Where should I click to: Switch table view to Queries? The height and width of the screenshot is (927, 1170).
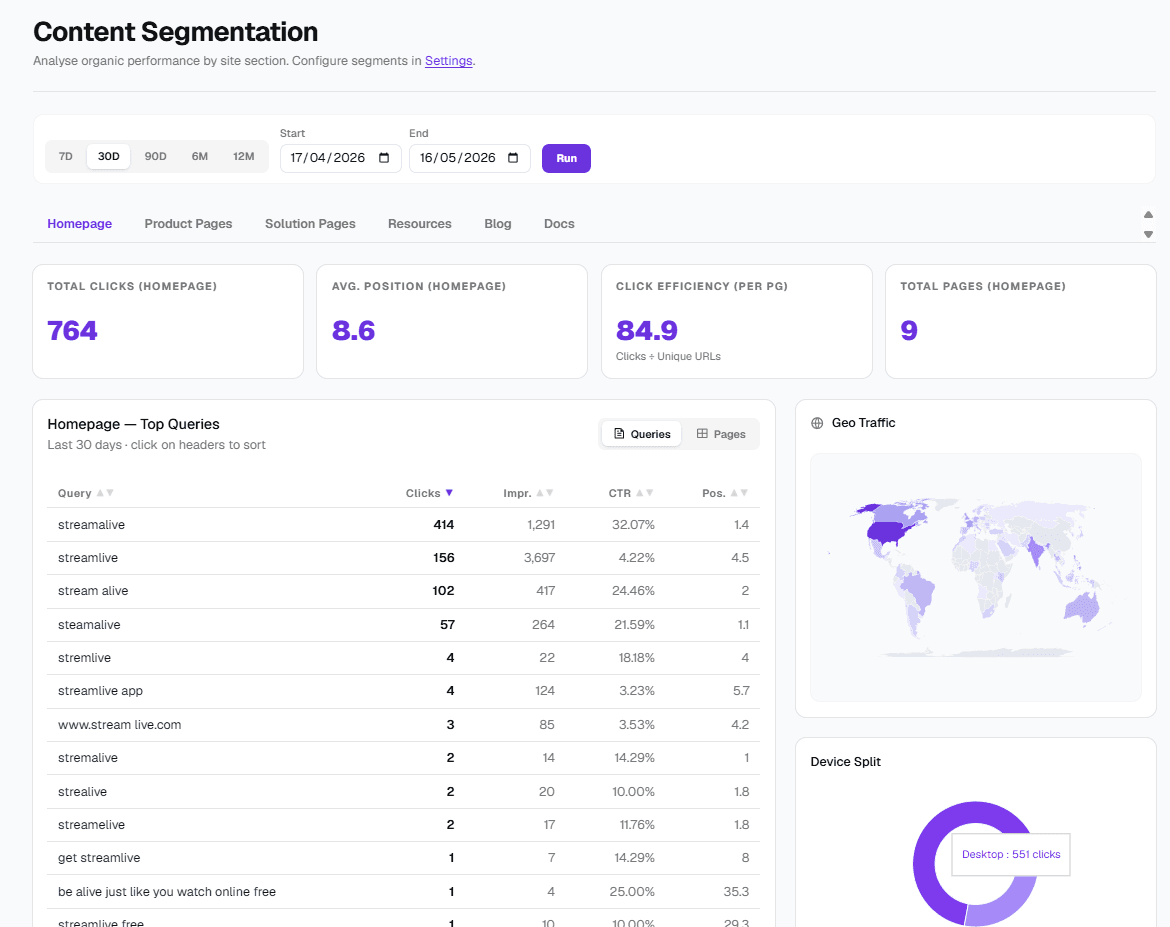point(642,434)
